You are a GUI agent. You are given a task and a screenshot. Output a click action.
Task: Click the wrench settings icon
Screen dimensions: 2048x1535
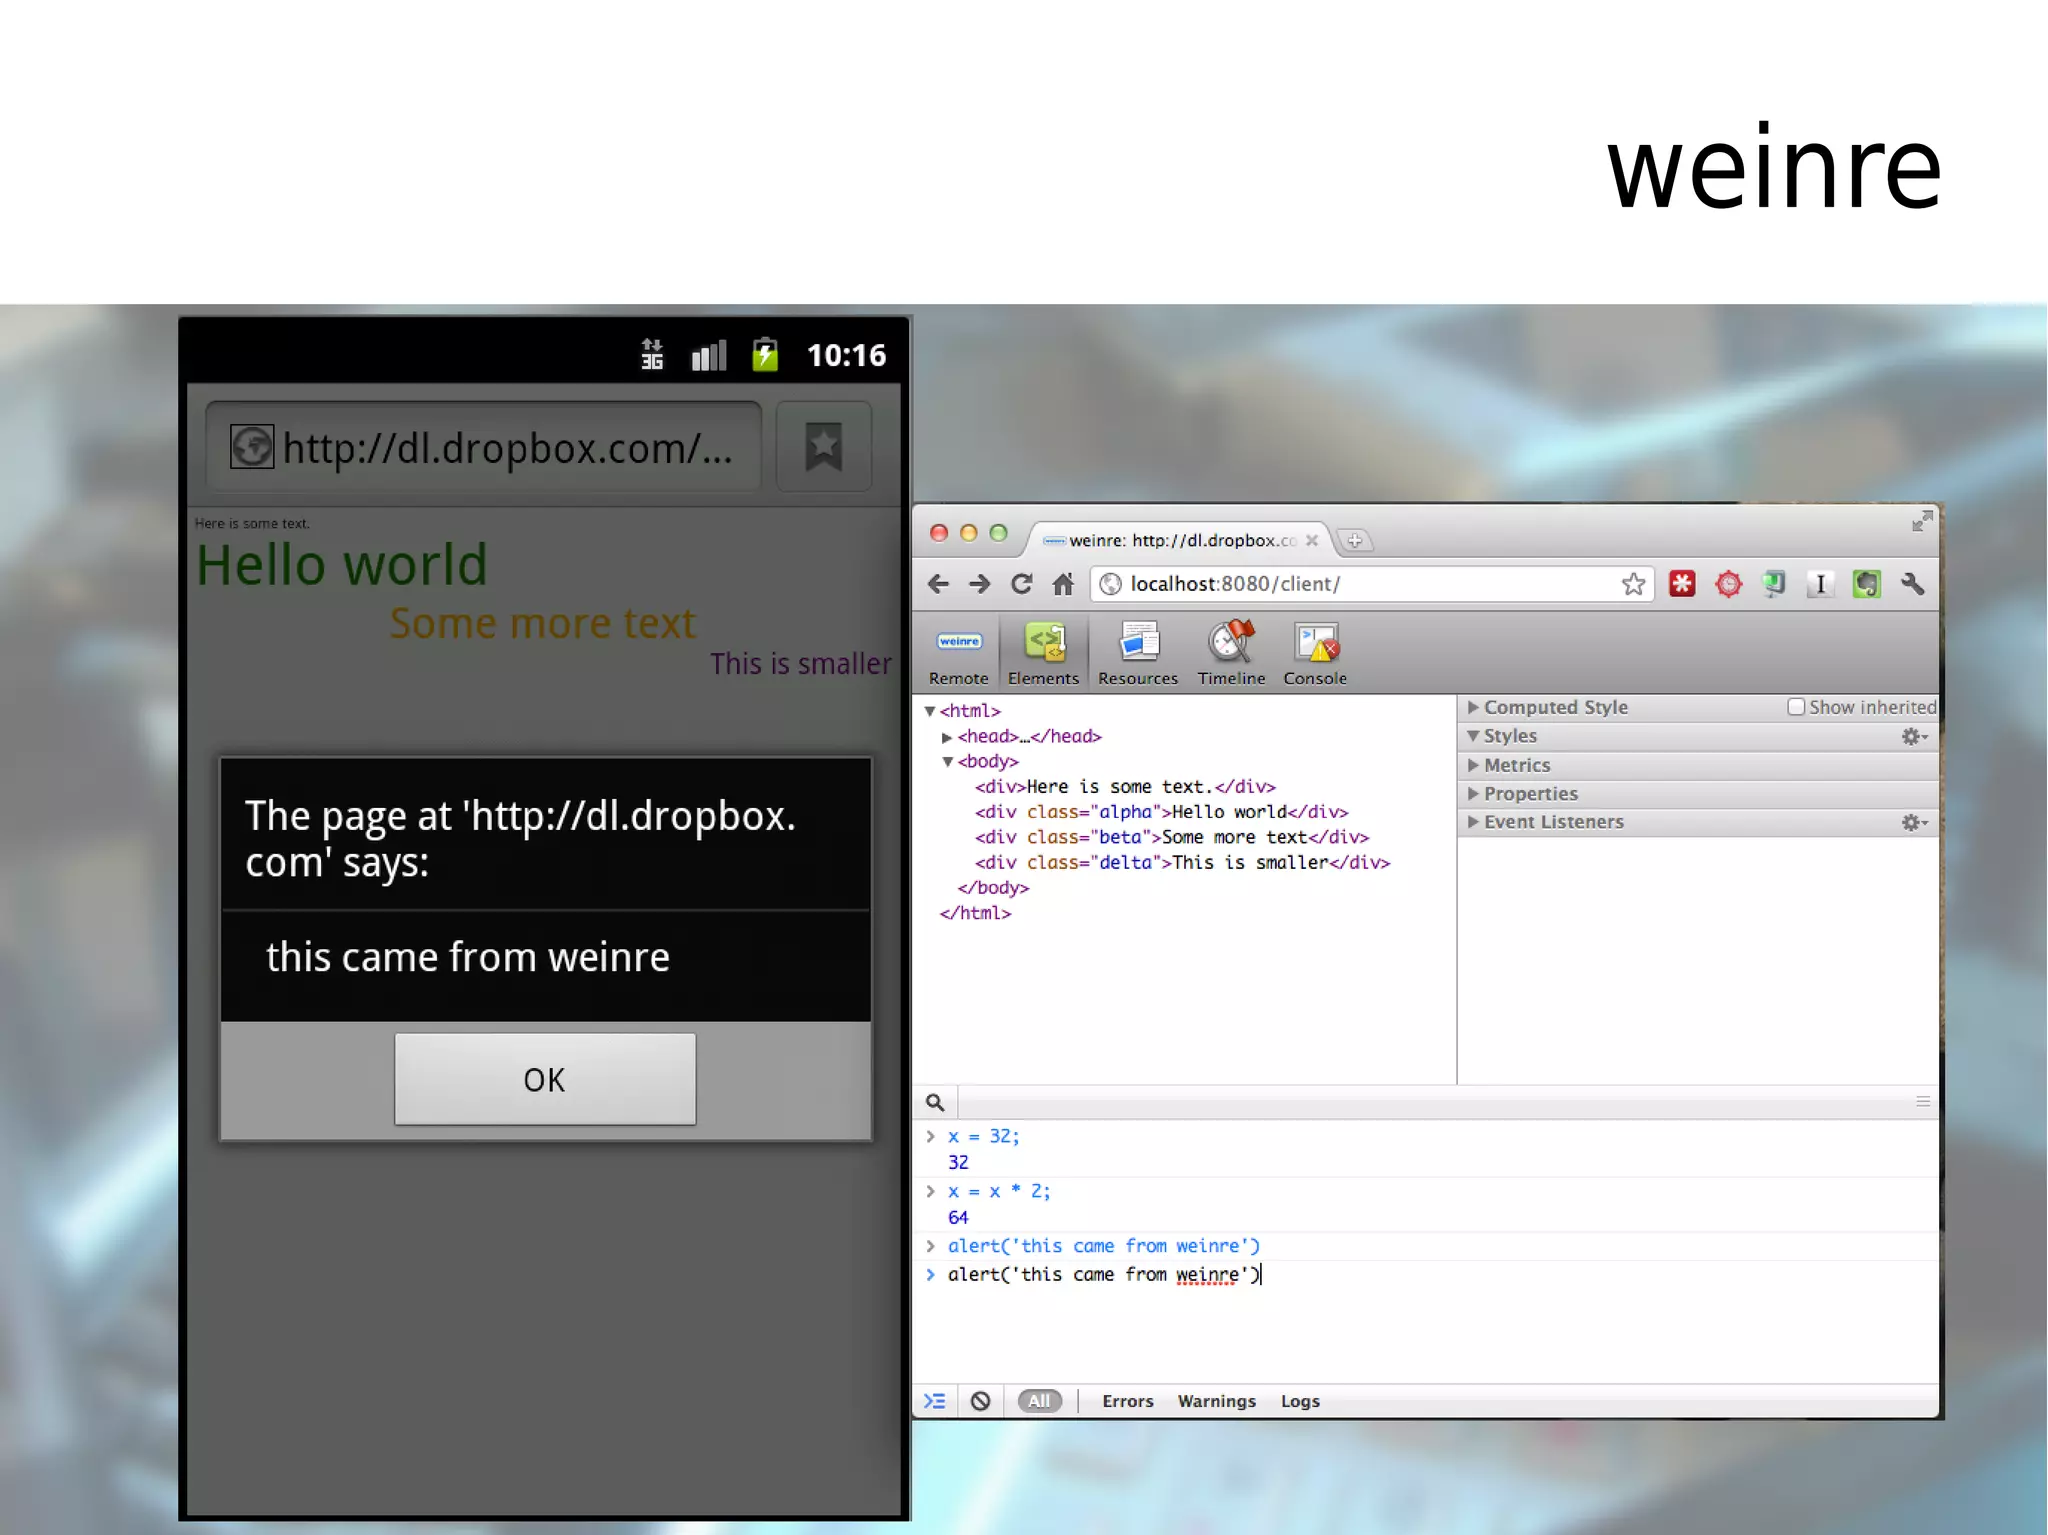[1912, 584]
